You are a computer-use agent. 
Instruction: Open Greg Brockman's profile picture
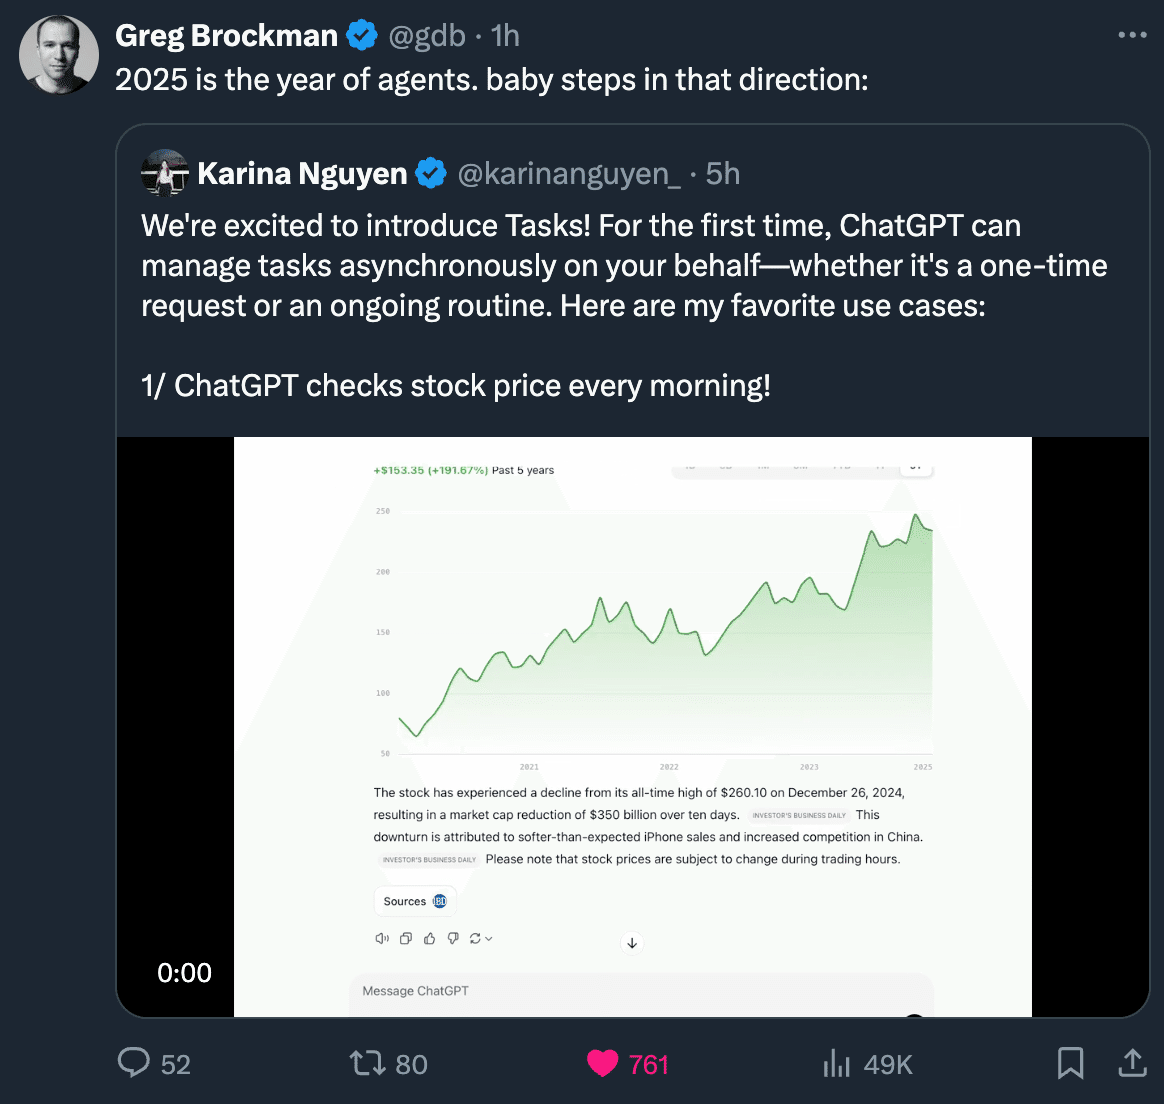pyautogui.click(x=59, y=55)
